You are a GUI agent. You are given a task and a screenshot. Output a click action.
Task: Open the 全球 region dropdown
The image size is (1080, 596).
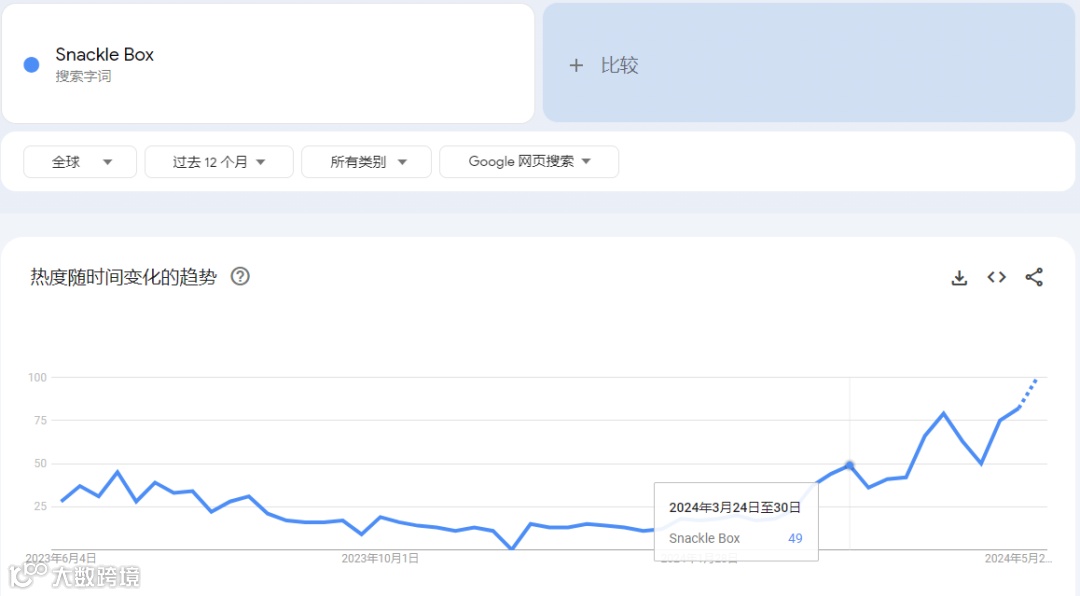pyautogui.click(x=80, y=162)
